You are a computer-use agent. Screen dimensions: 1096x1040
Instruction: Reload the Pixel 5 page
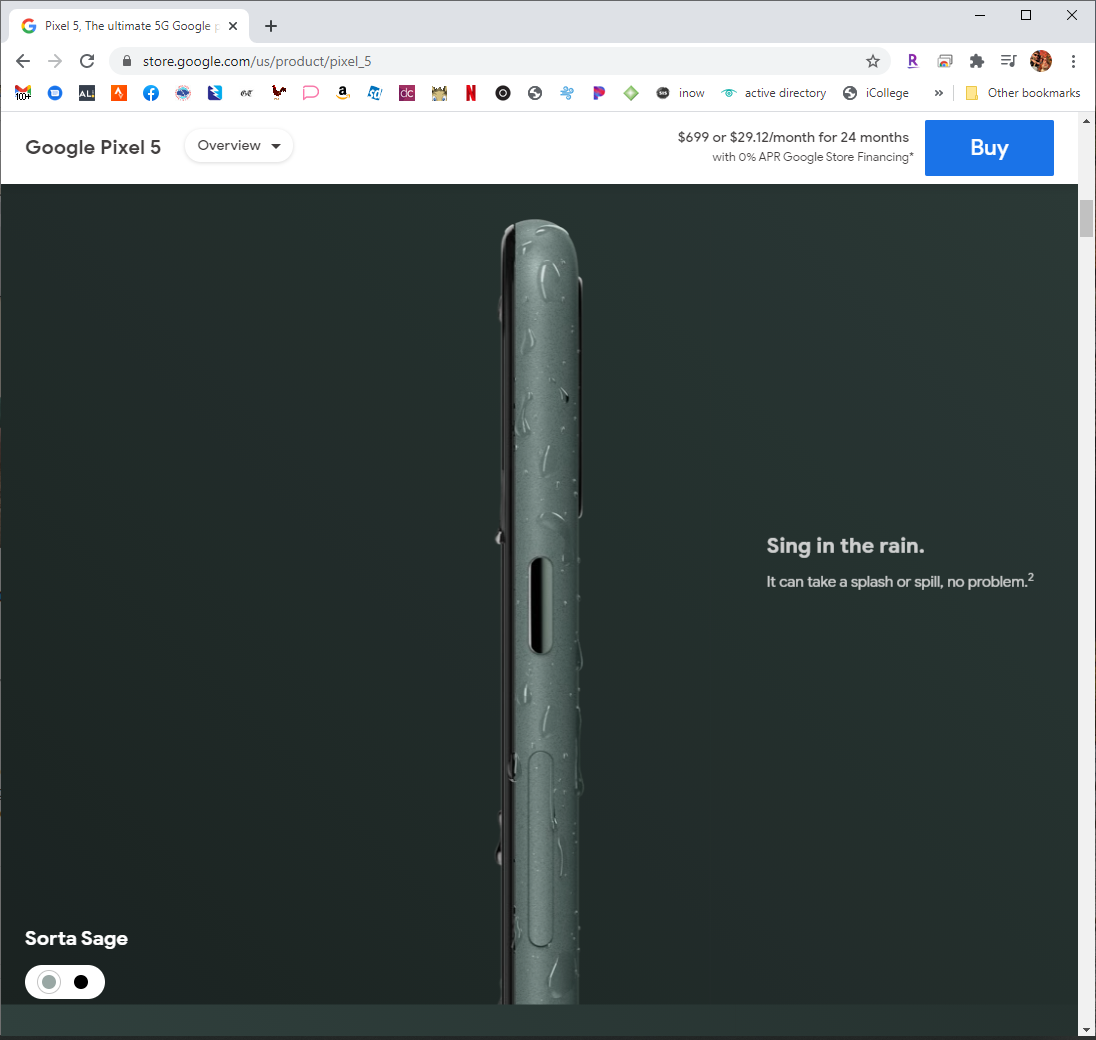(87, 61)
